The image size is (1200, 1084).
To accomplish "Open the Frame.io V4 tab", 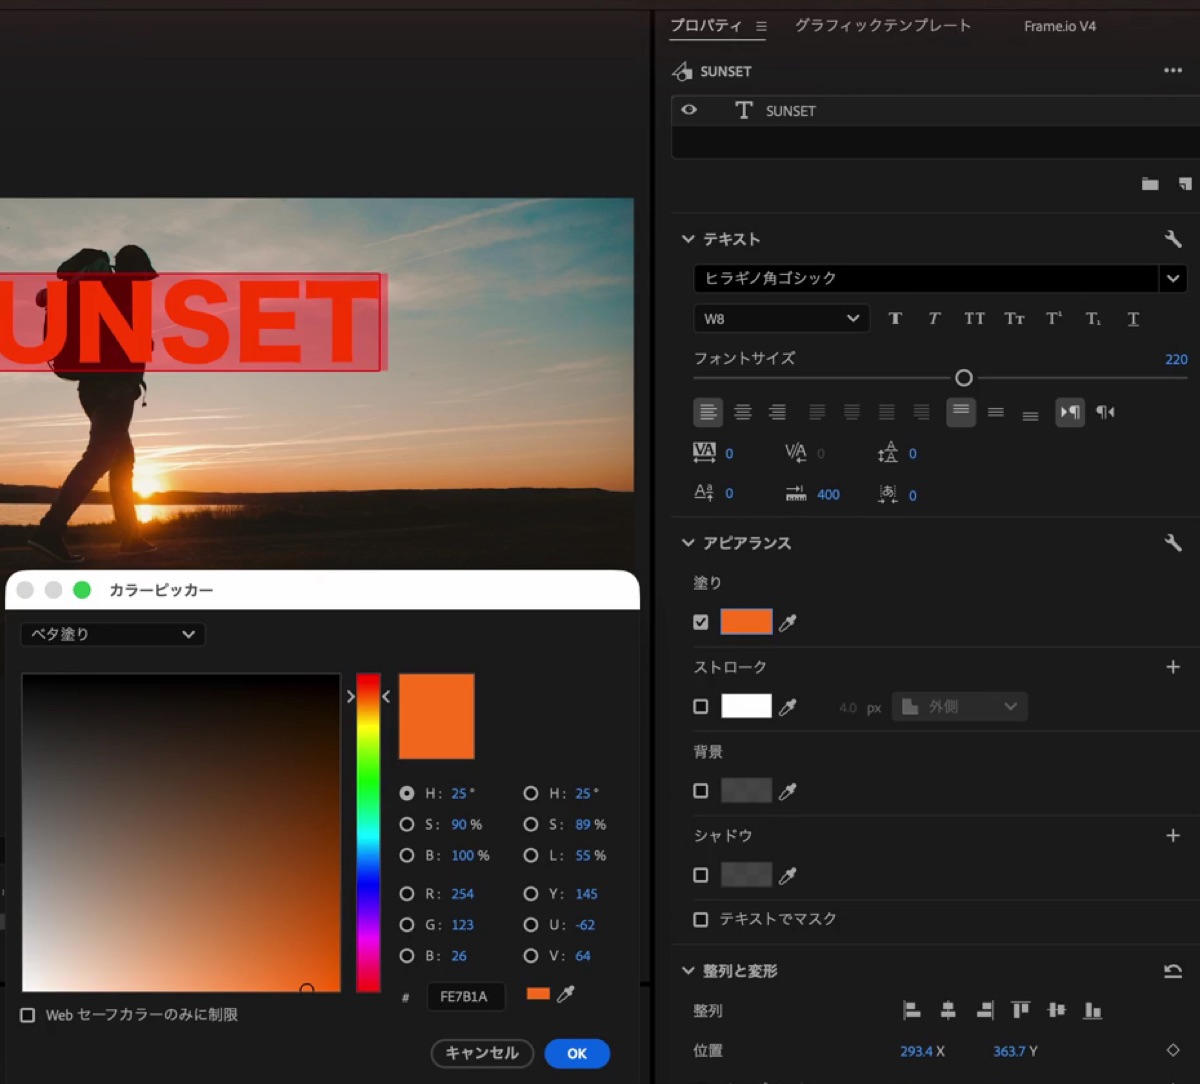I will [x=1060, y=26].
